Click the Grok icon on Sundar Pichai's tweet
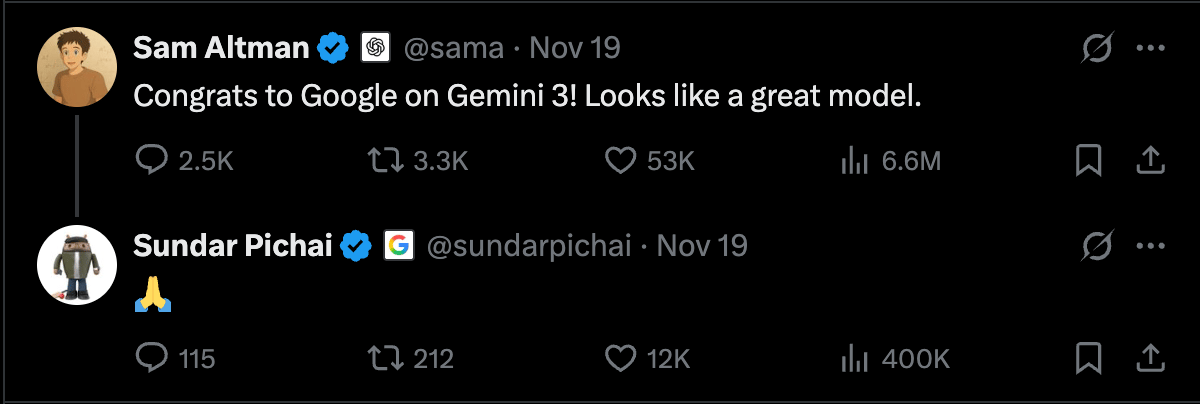 click(1098, 245)
